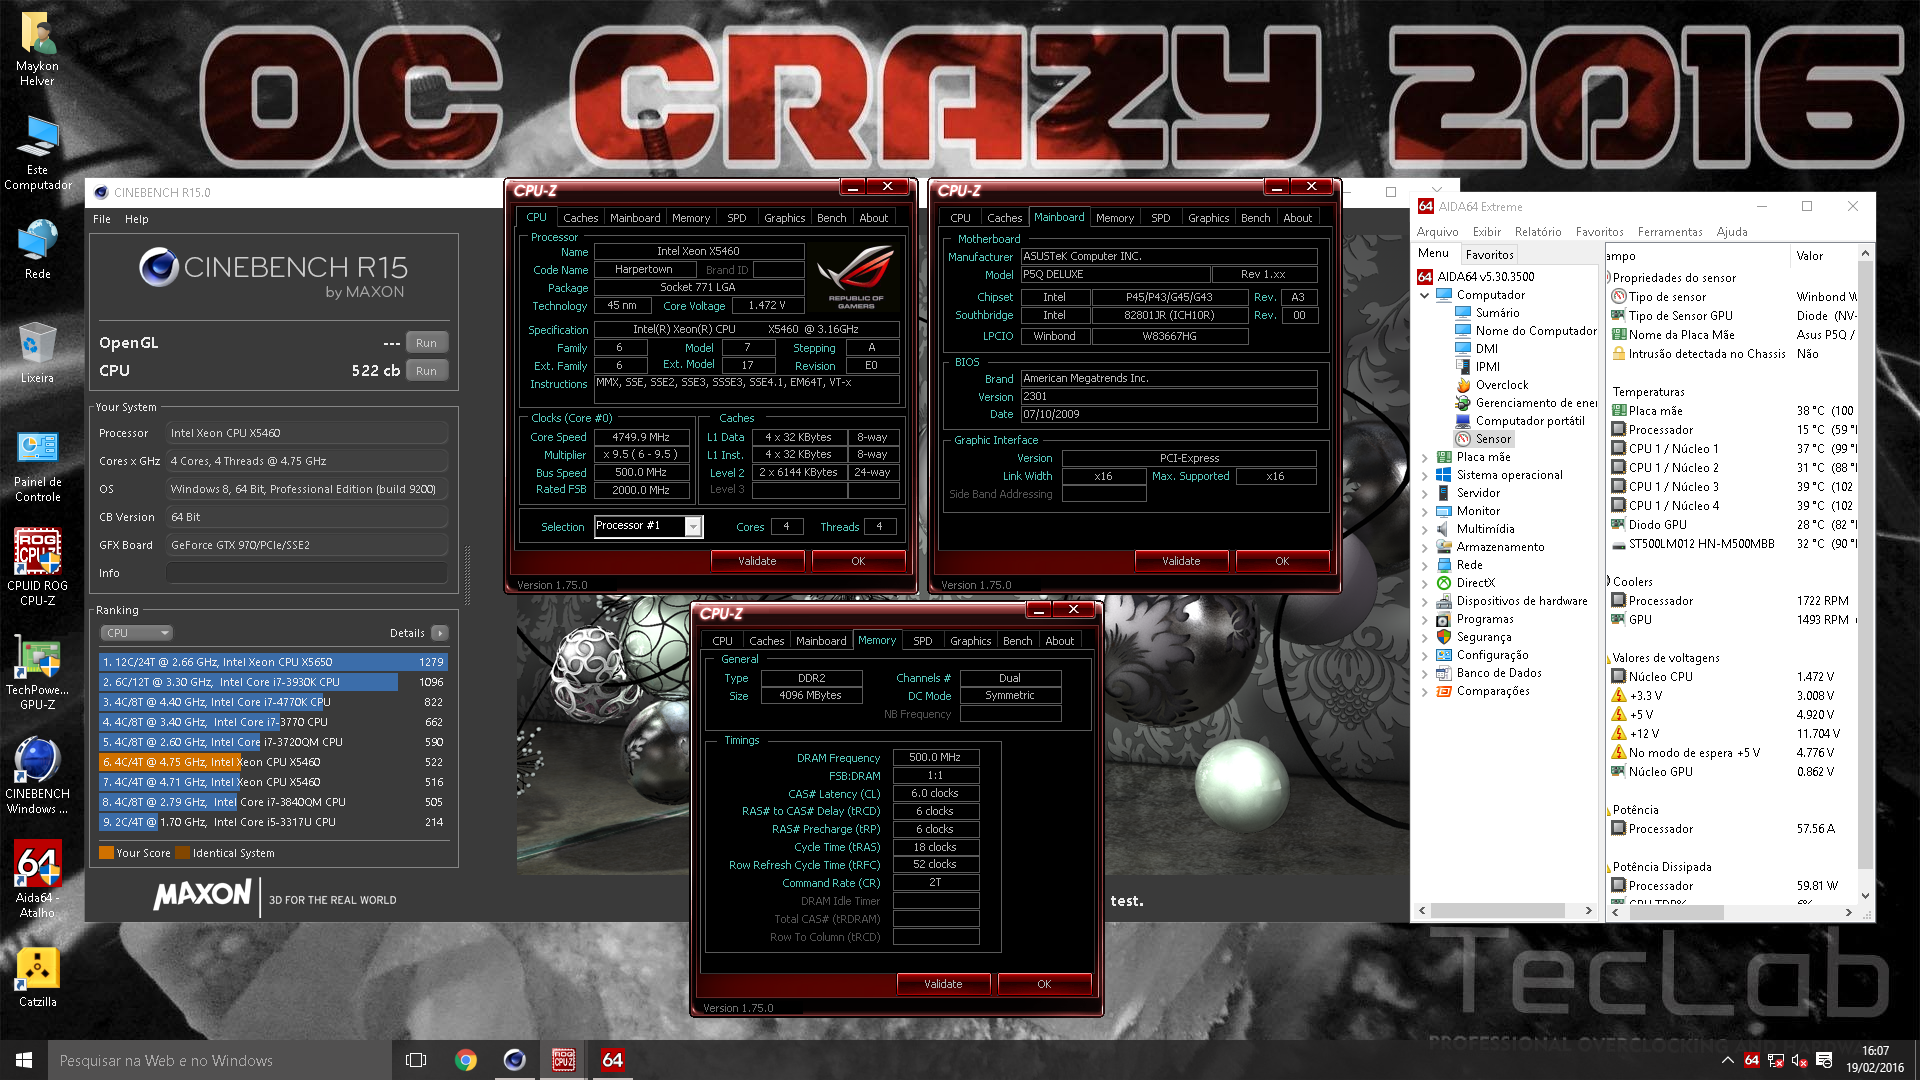Switch to Caches tab in the CPU-Z CPU window
The height and width of the screenshot is (1080, 1920).
click(580, 218)
